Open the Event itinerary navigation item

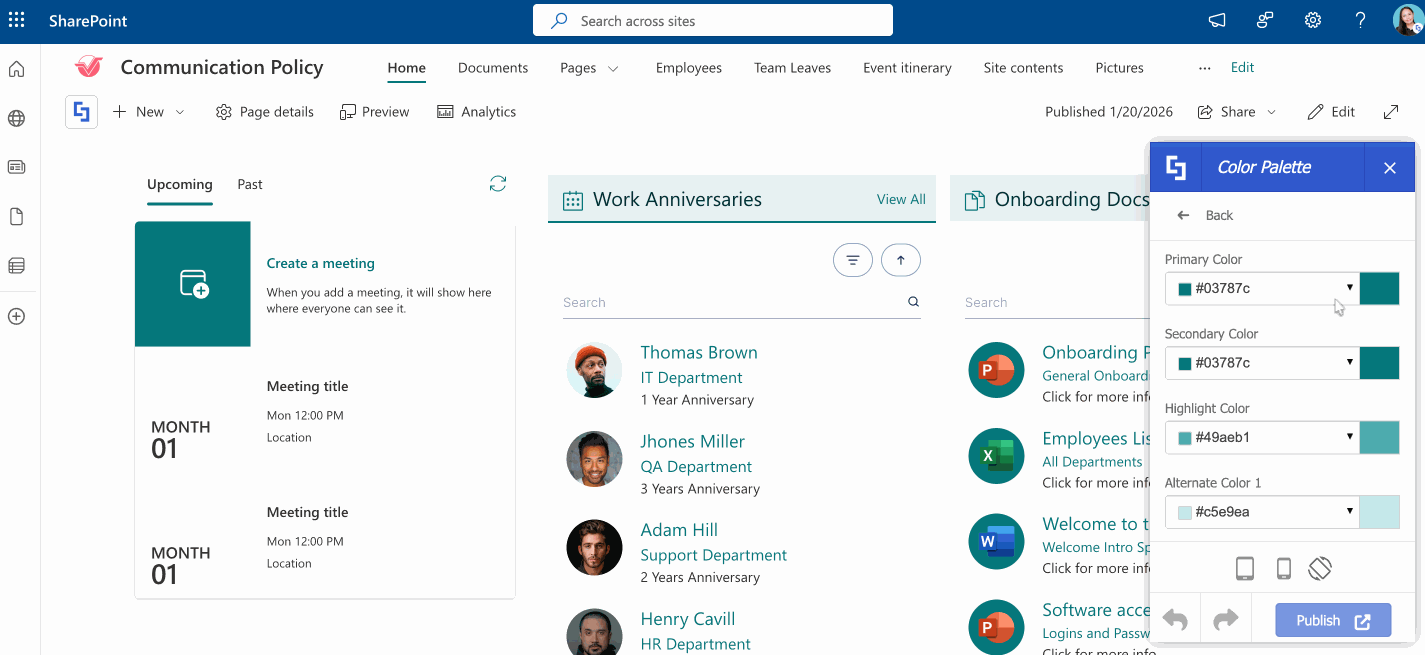[x=906, y=68]
